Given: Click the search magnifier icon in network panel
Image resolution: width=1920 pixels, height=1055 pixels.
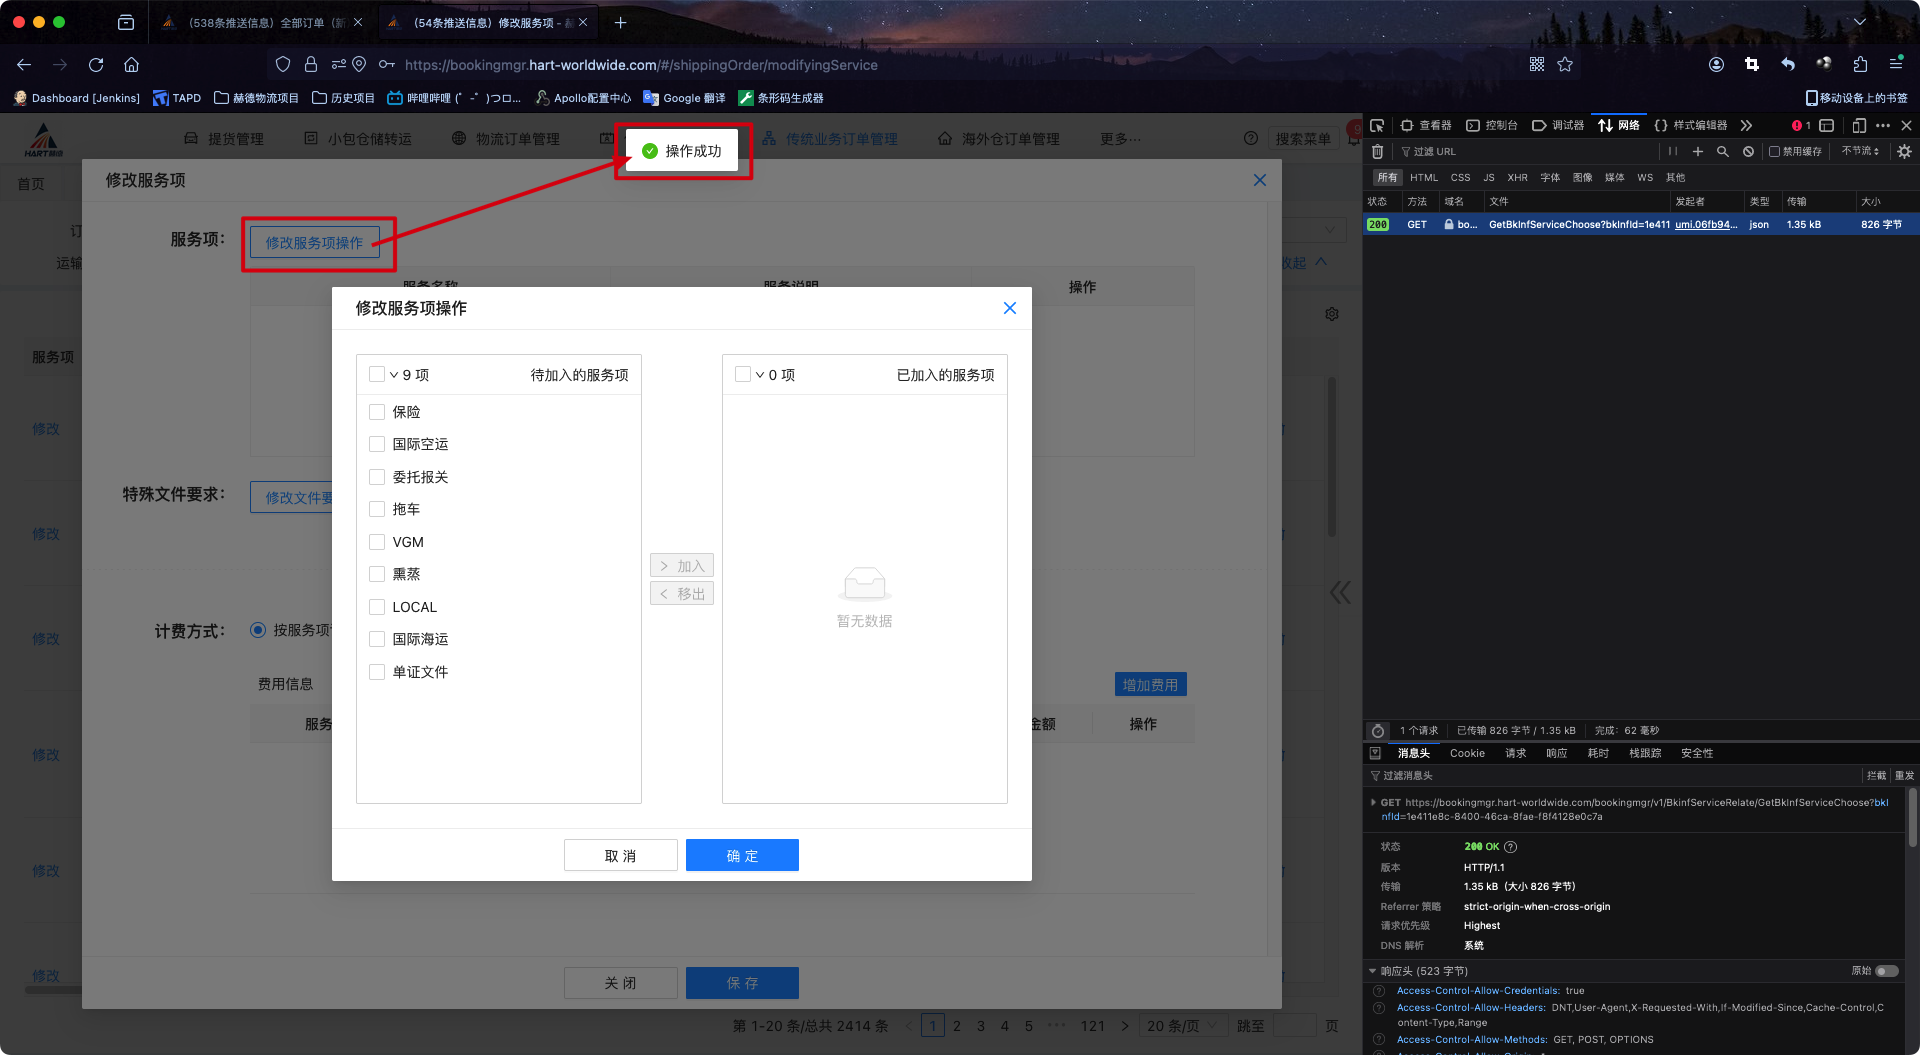Looking at the screenshot, I should click(1722, 152).
